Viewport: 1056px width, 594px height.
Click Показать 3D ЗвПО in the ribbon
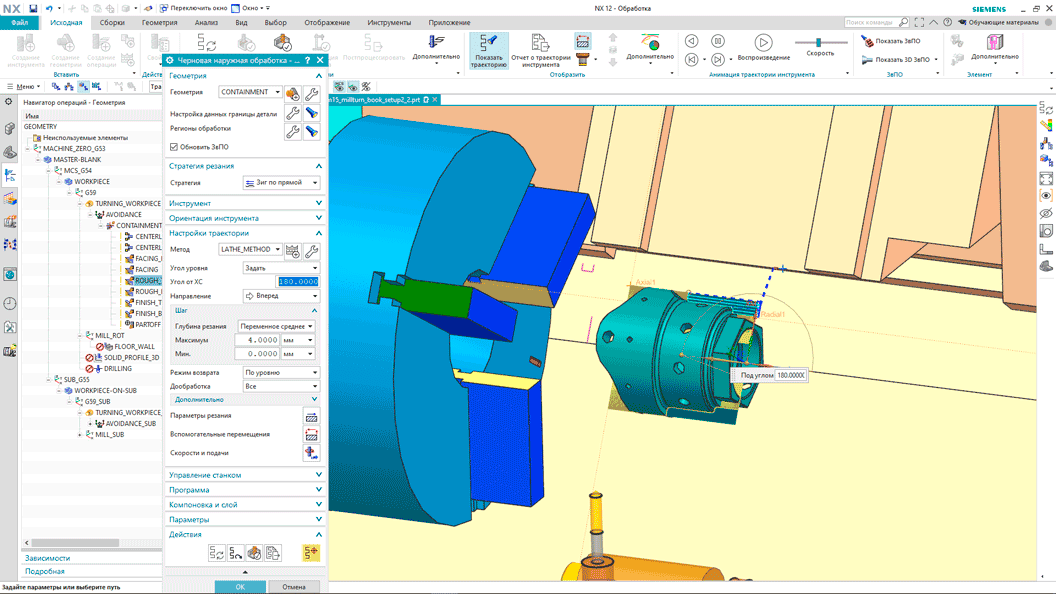pyautogui.click(x=896, y=59)
